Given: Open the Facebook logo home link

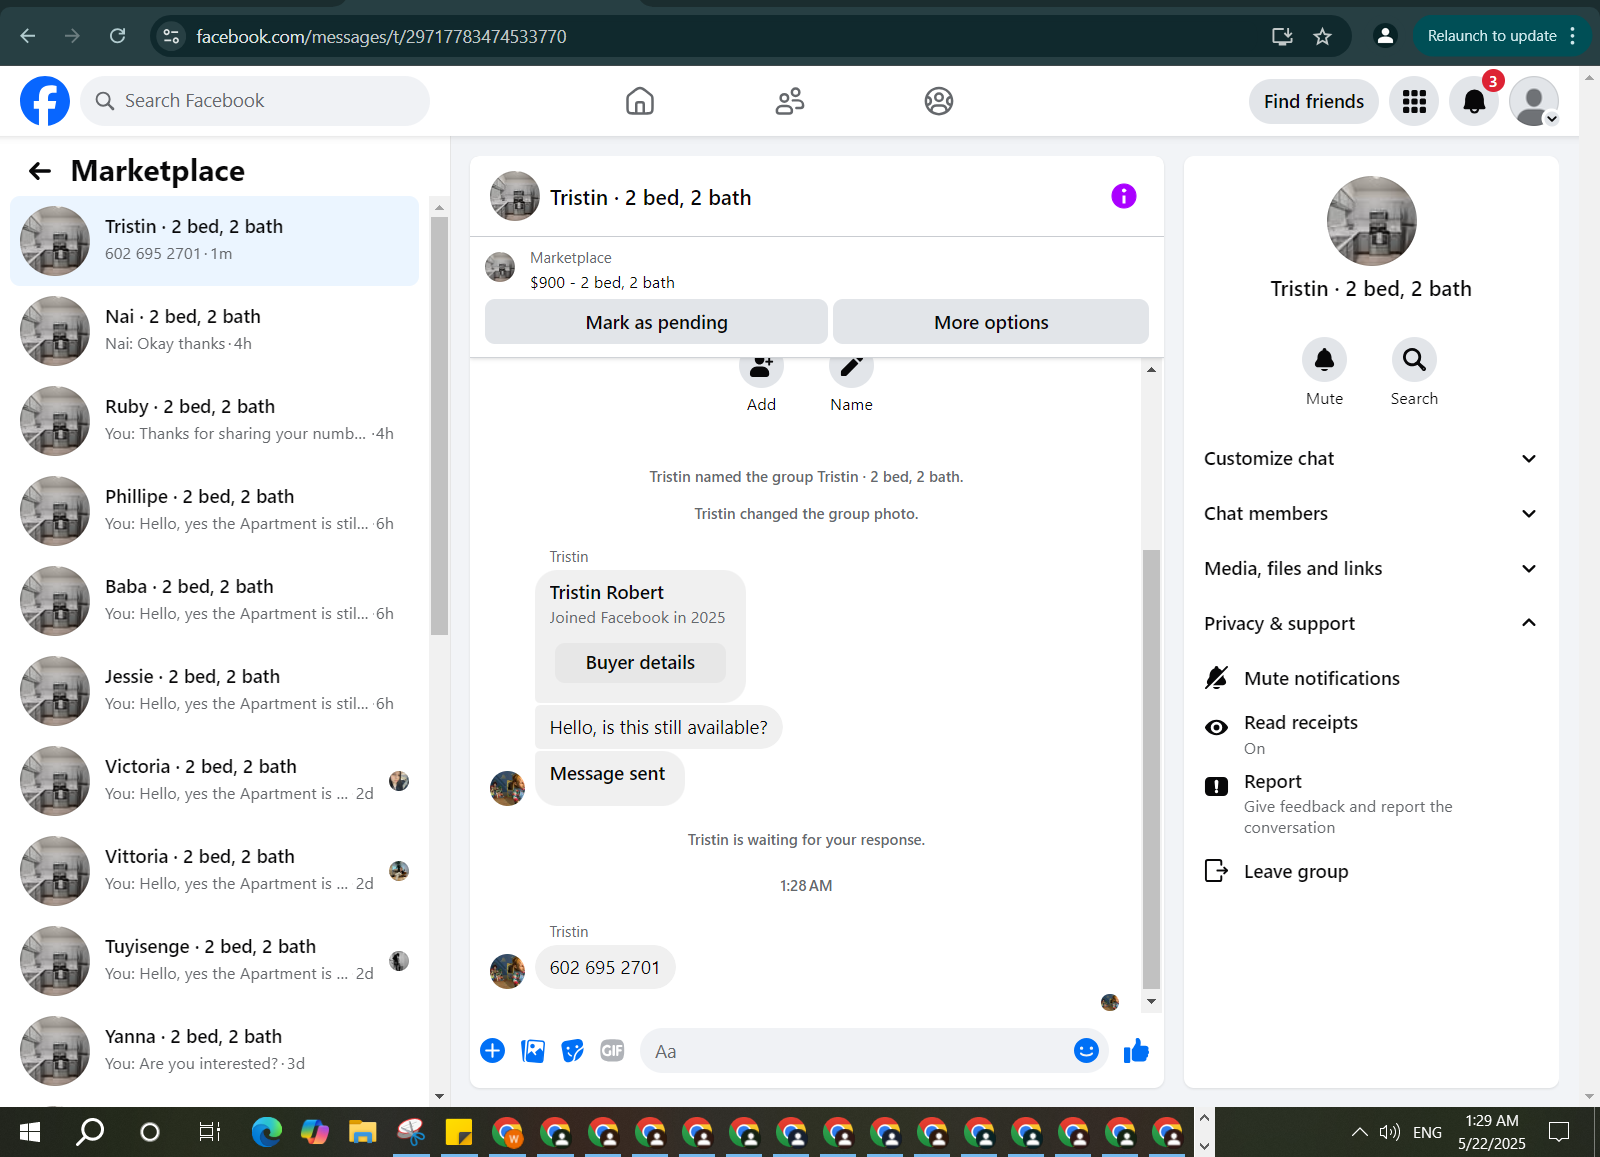Looking at the screenshot, I should tap(45, 101).
